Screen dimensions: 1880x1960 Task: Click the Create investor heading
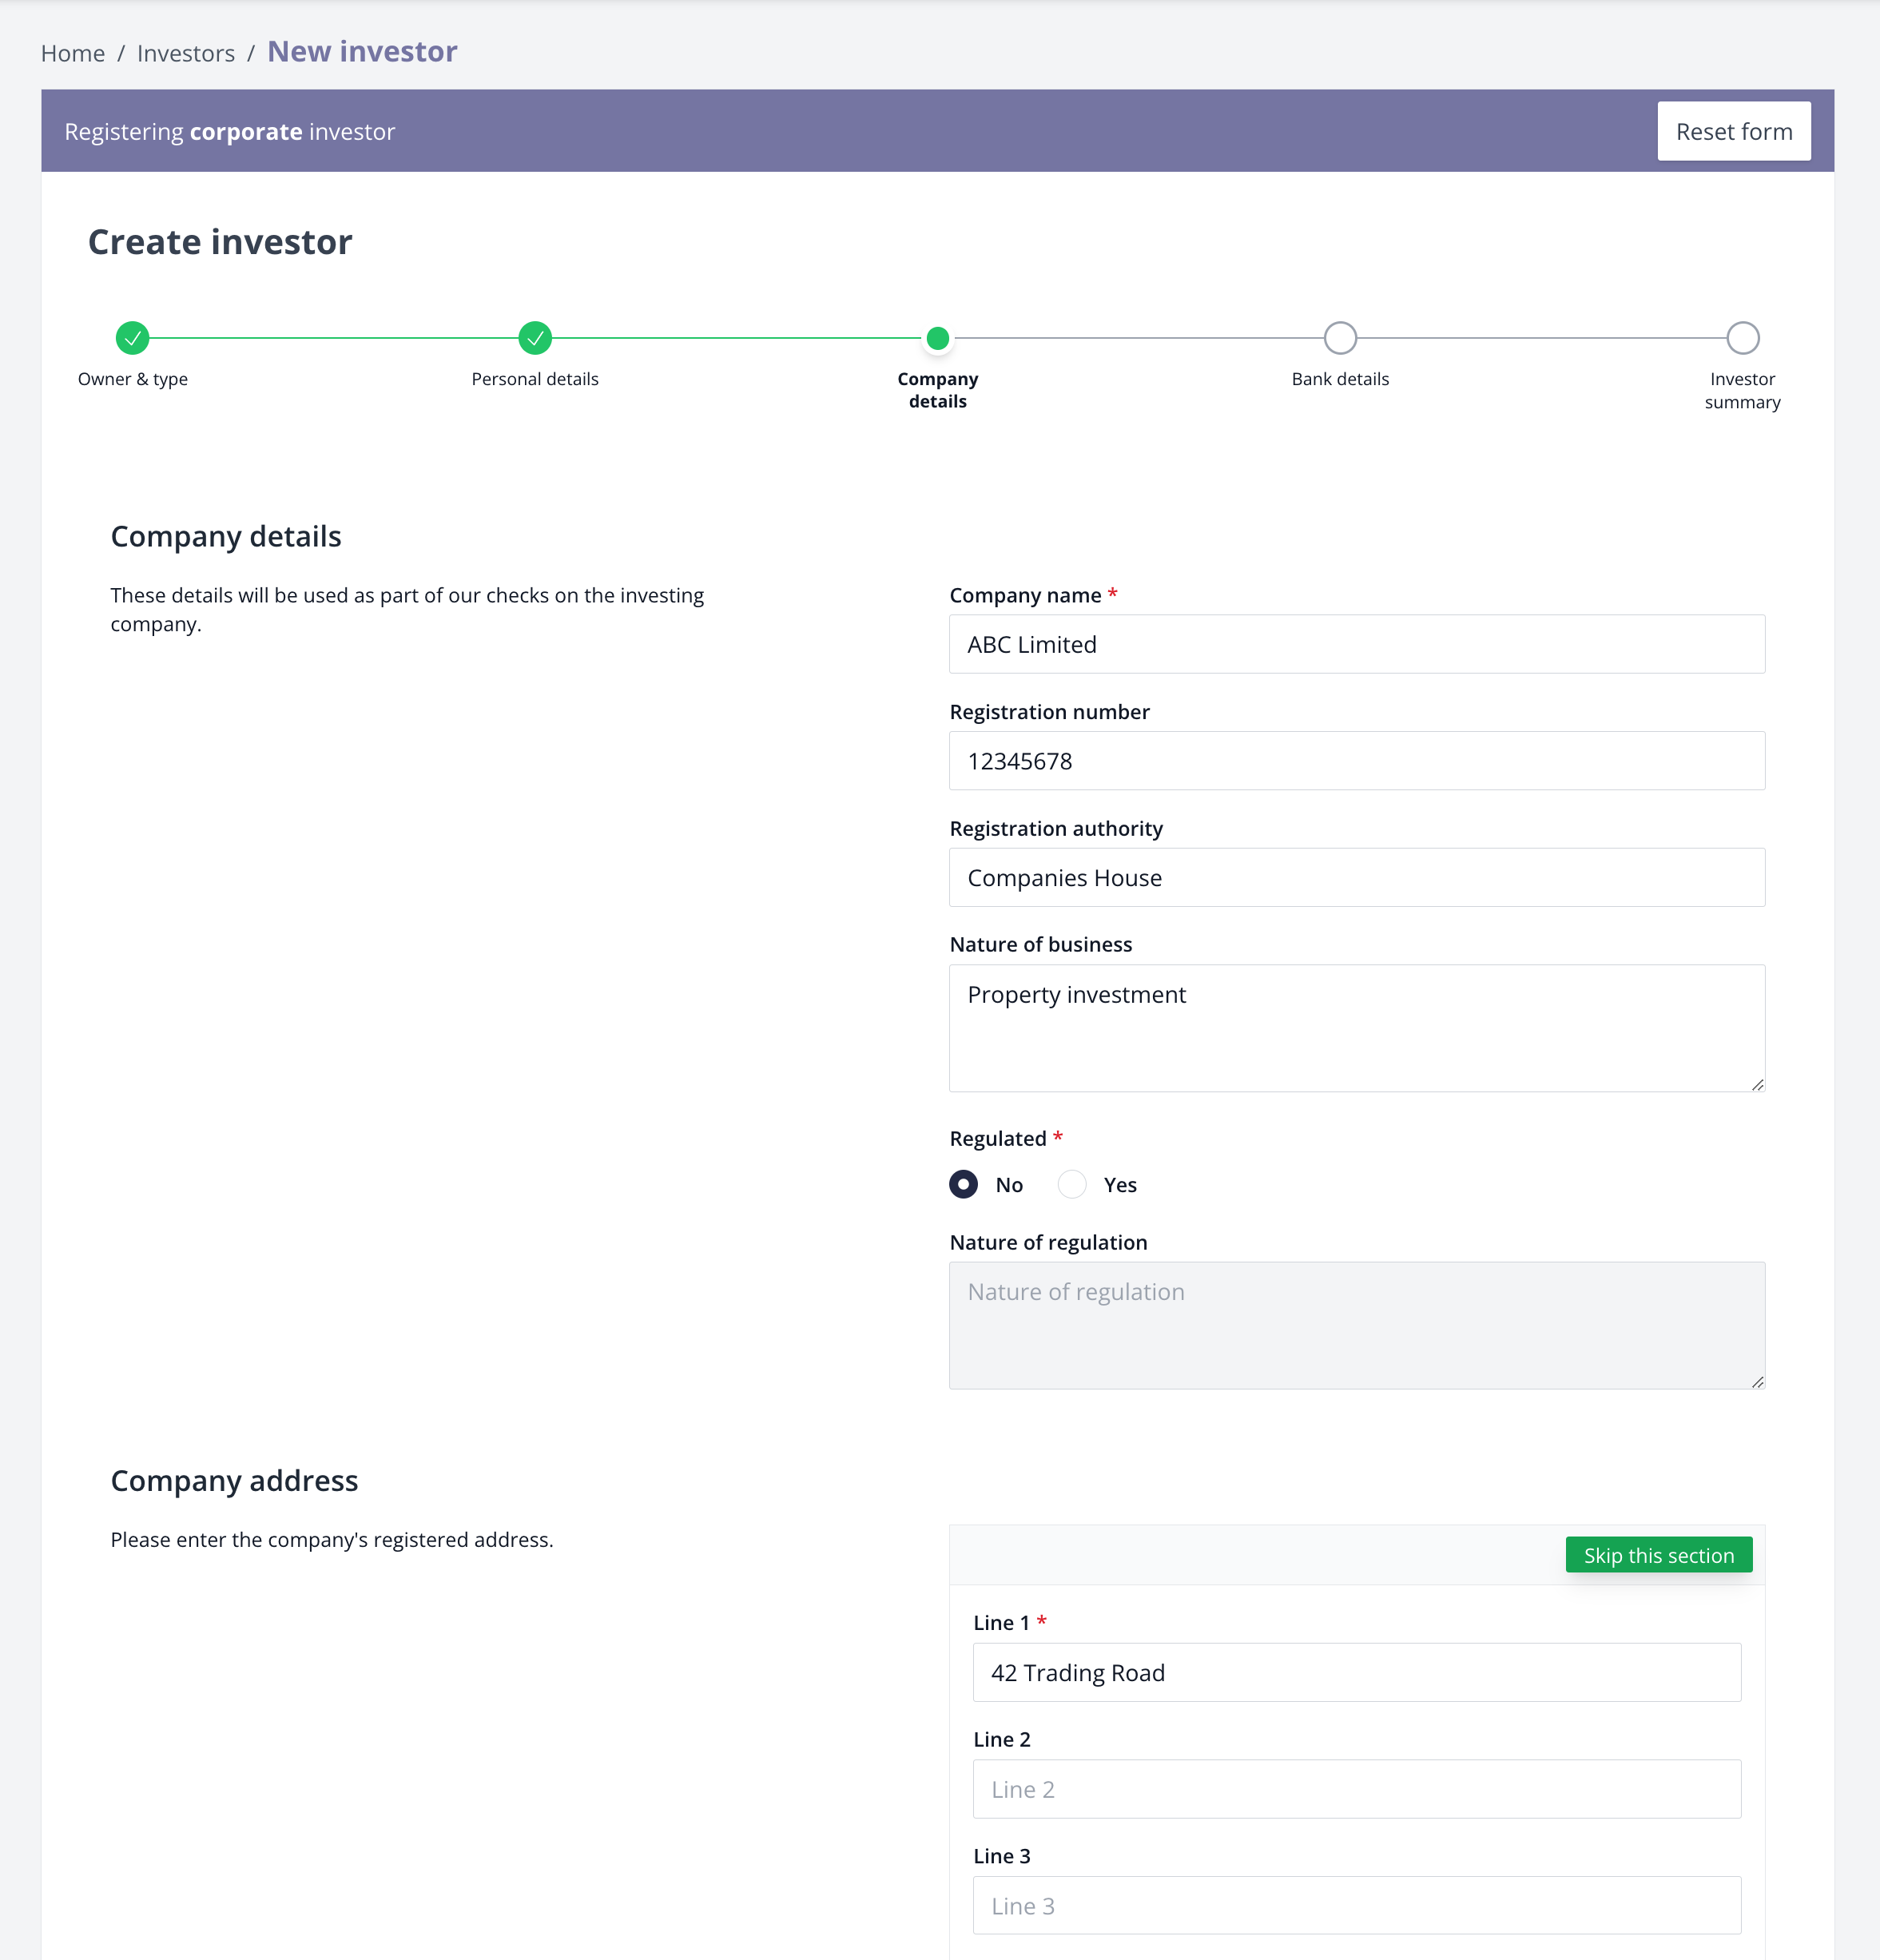[x=220, y=241]
